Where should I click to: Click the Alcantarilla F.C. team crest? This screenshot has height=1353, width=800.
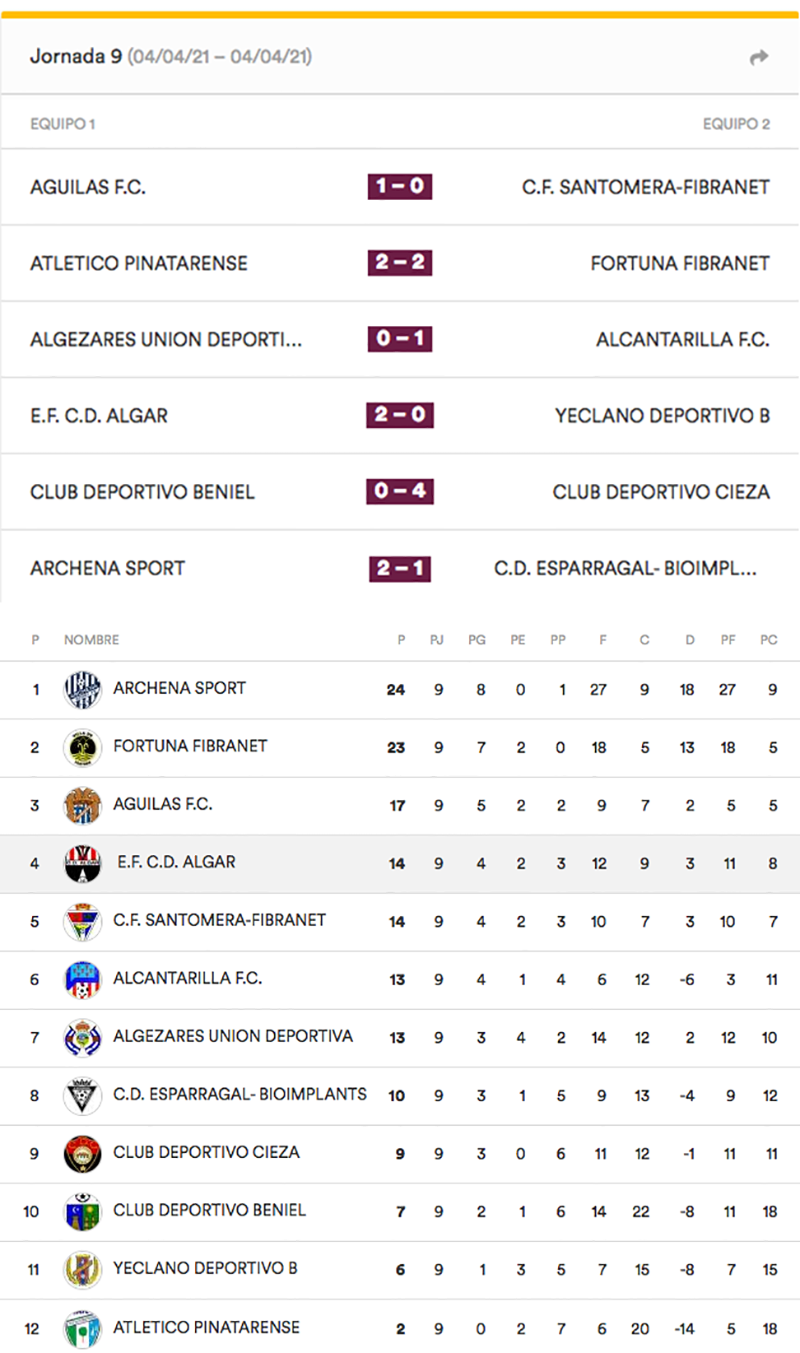point(82,979)
